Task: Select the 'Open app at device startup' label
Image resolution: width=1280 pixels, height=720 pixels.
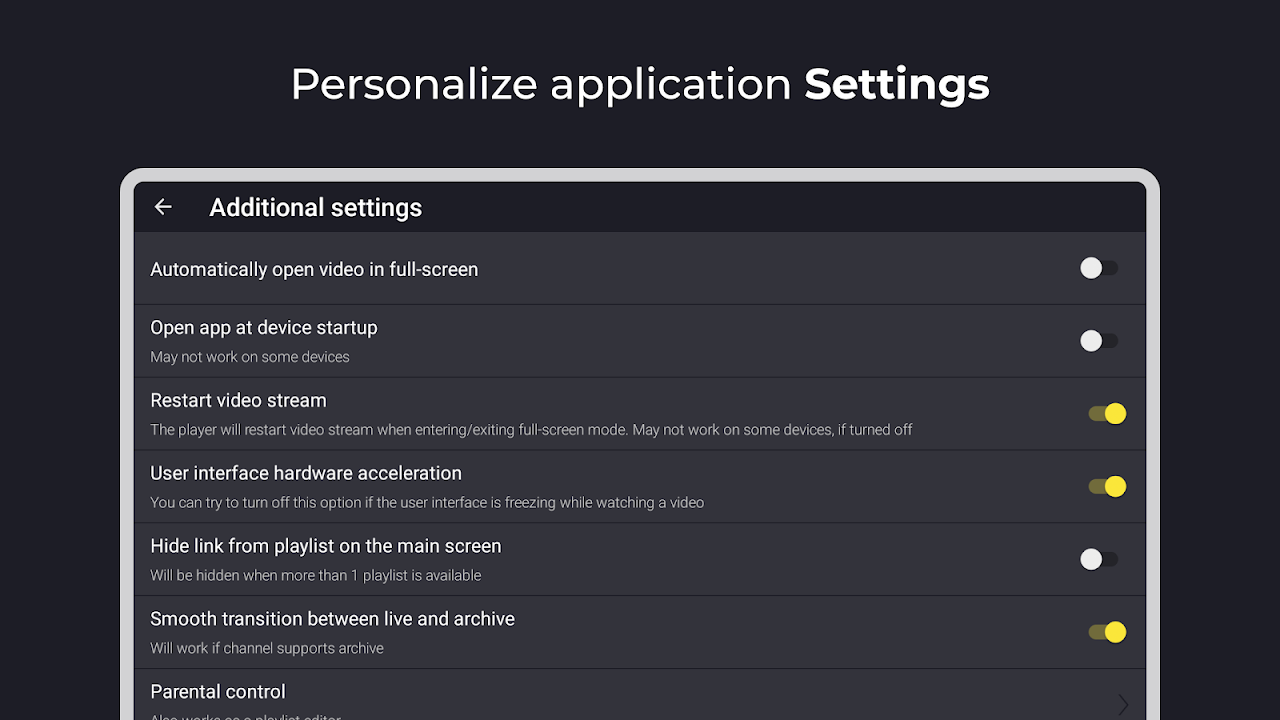Action: pos(264,328)
